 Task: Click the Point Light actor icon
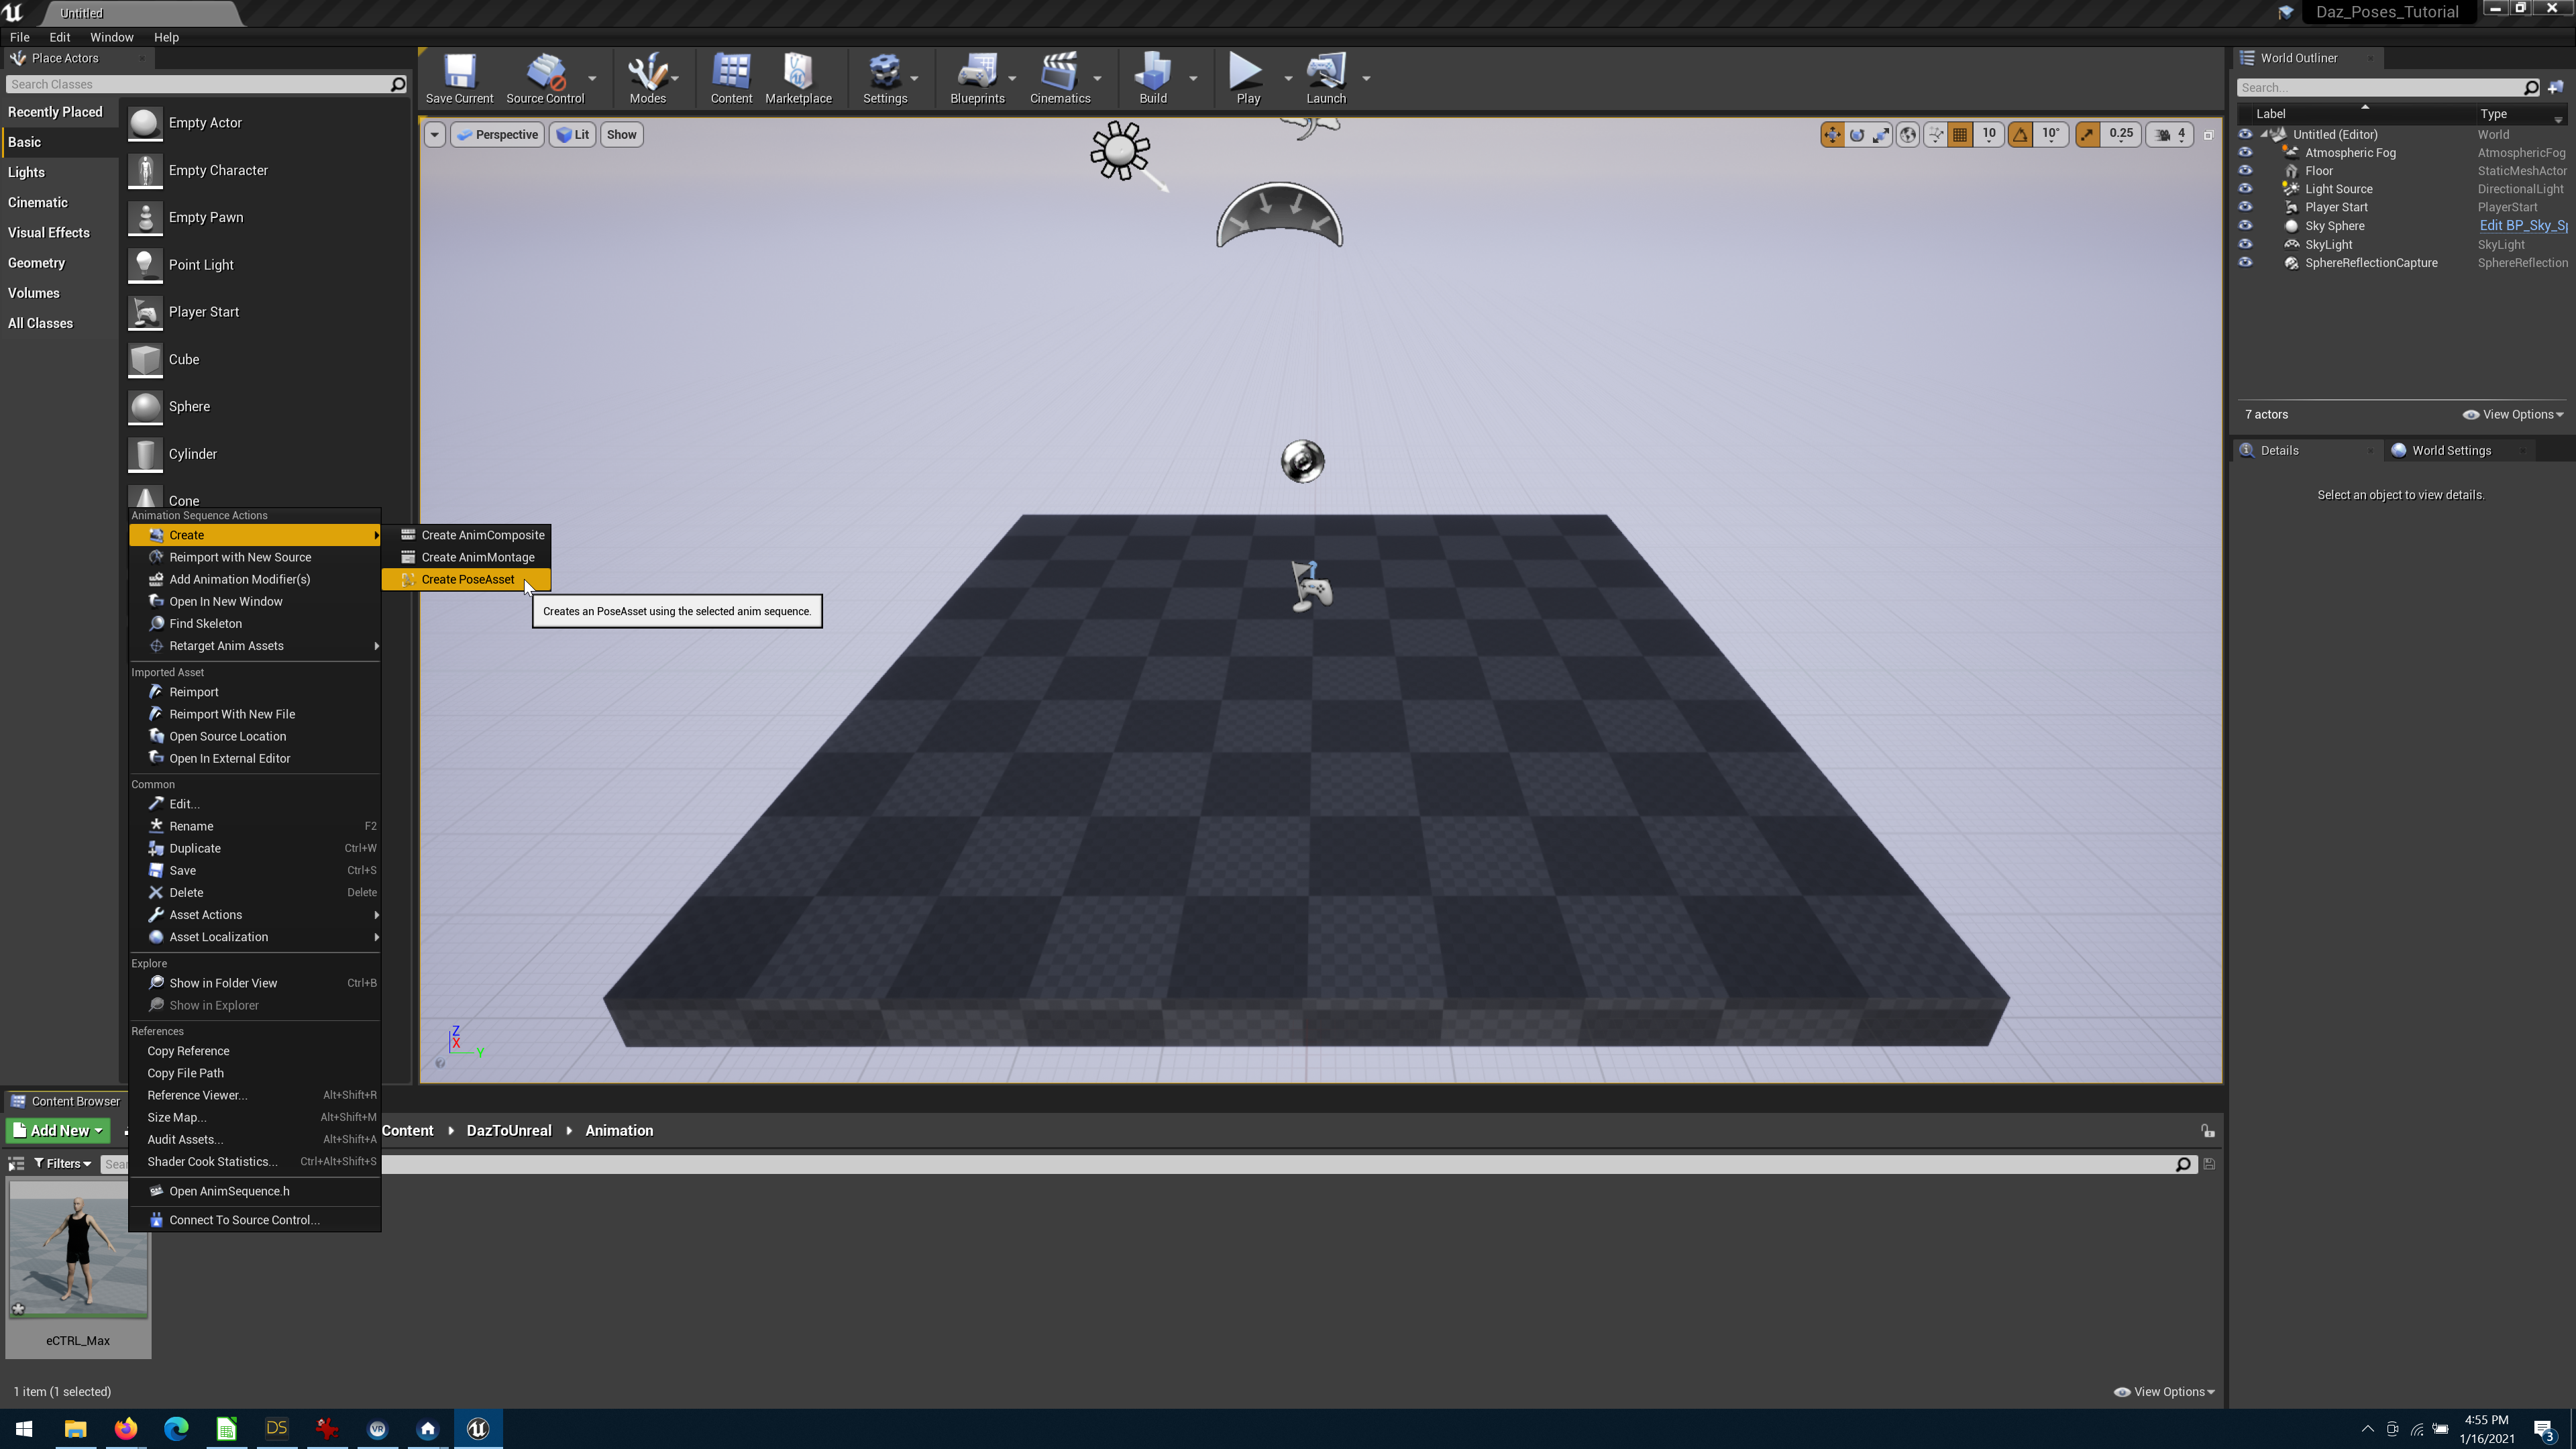coord(145,265)
